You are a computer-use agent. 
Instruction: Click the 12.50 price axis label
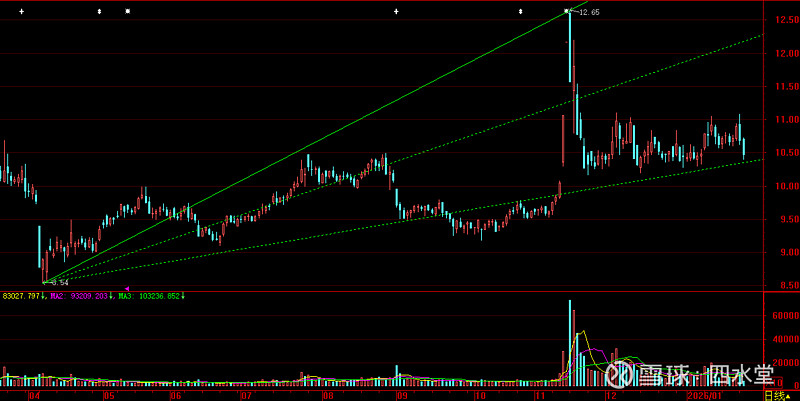786,20
